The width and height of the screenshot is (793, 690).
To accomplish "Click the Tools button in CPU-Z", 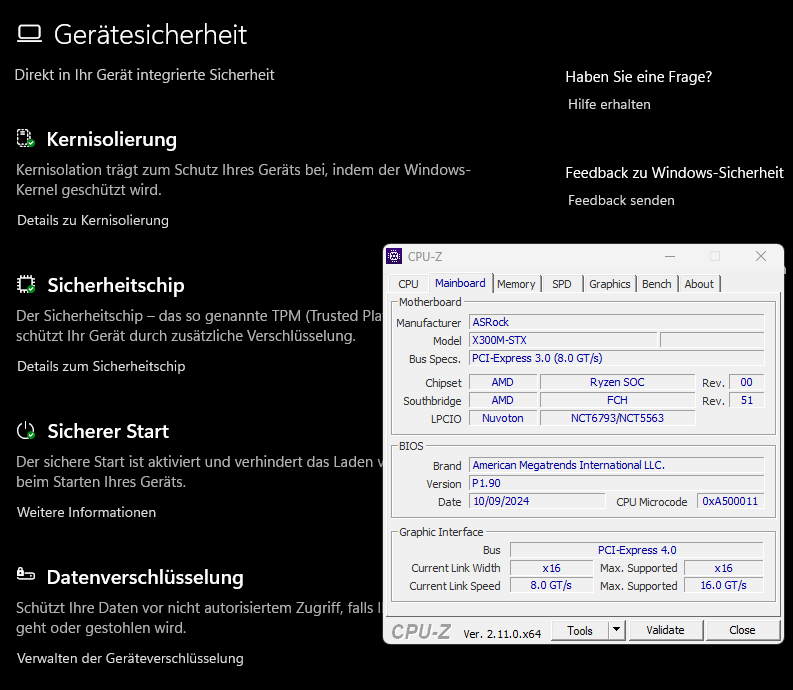I will (580, 631).
